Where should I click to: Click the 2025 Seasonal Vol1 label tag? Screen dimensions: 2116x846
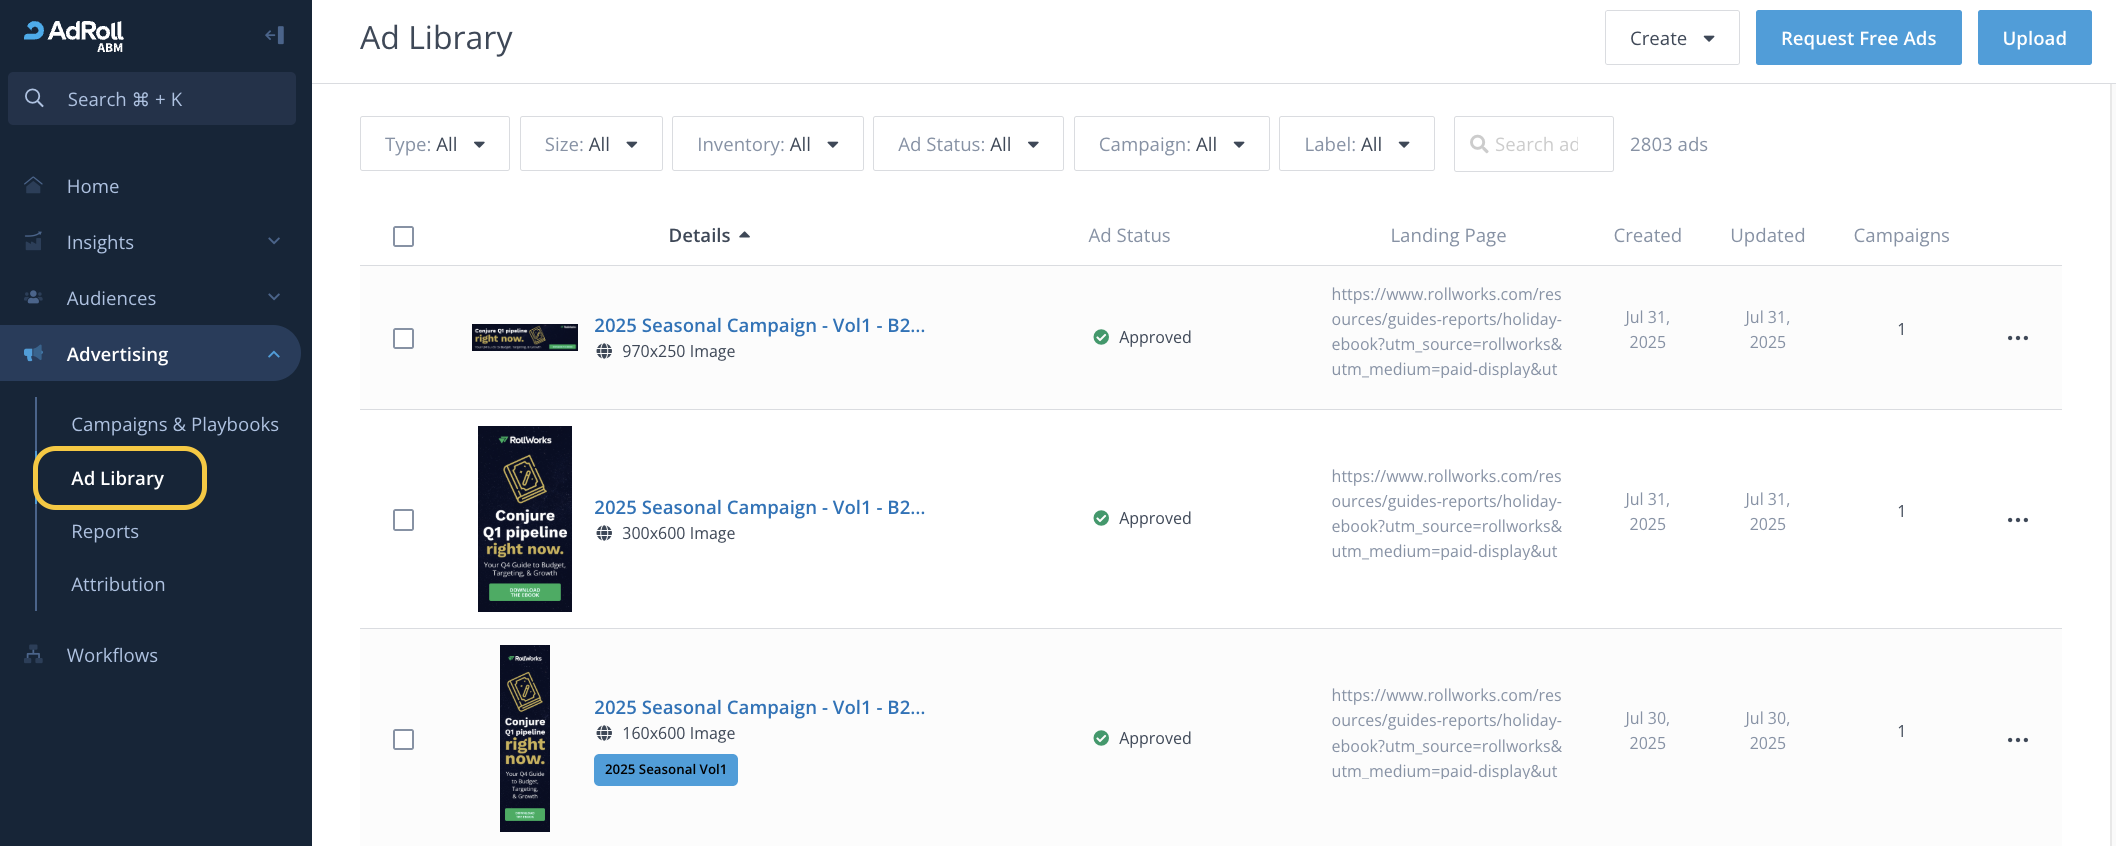pyautogui.click(x=665, y=770)
